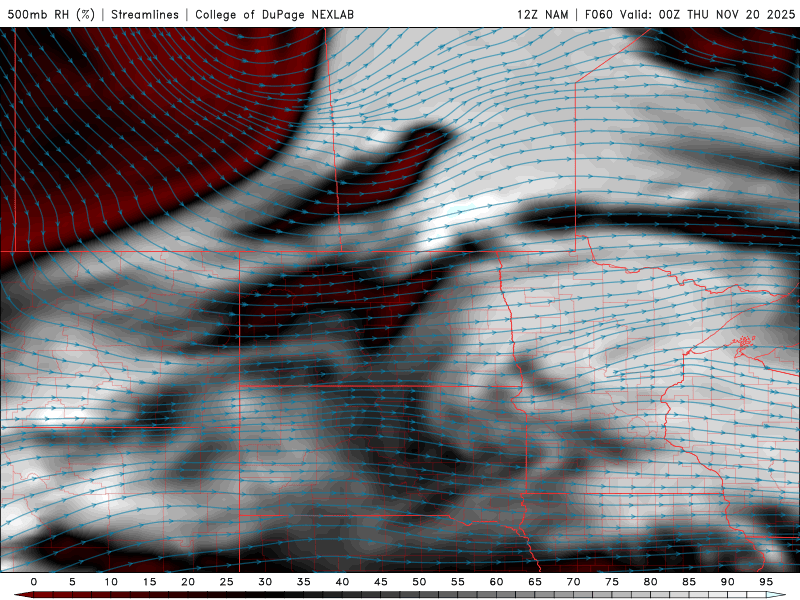Click the "85" label on color scale
Image resolution: width=800 pixels, height=600 pixels.
688,582
